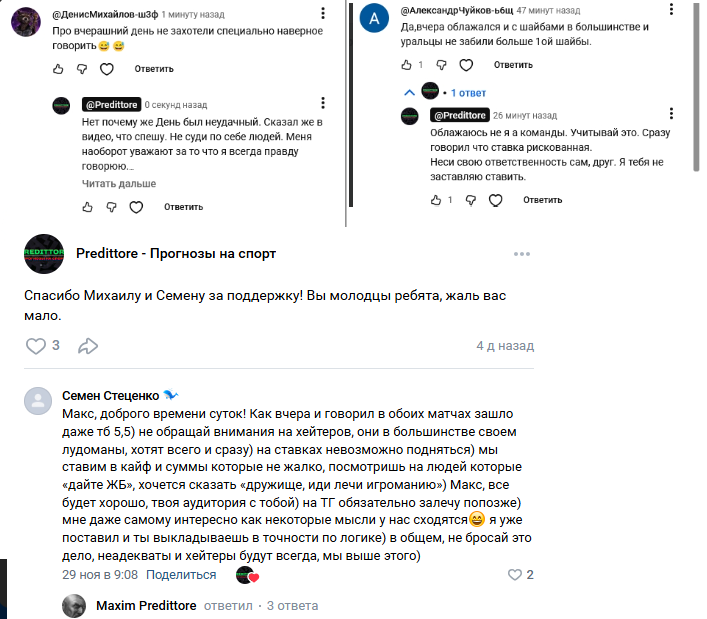This screenshot has height=619, width=707.
Task: Dislike АлександрЧуйков's comment about шайбы
Action: point(437,65)
